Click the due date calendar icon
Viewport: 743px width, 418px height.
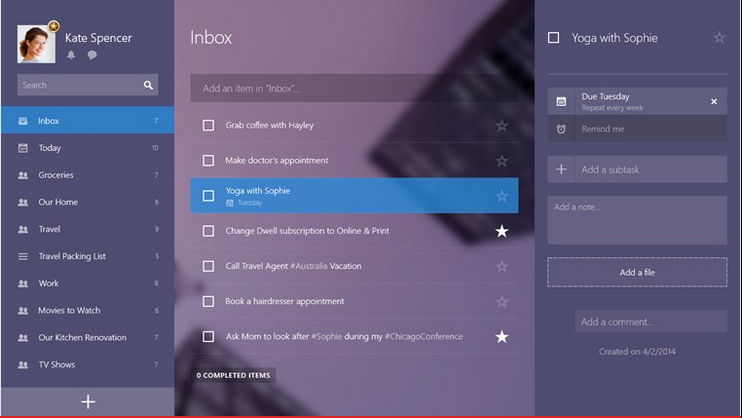[561, 101]
